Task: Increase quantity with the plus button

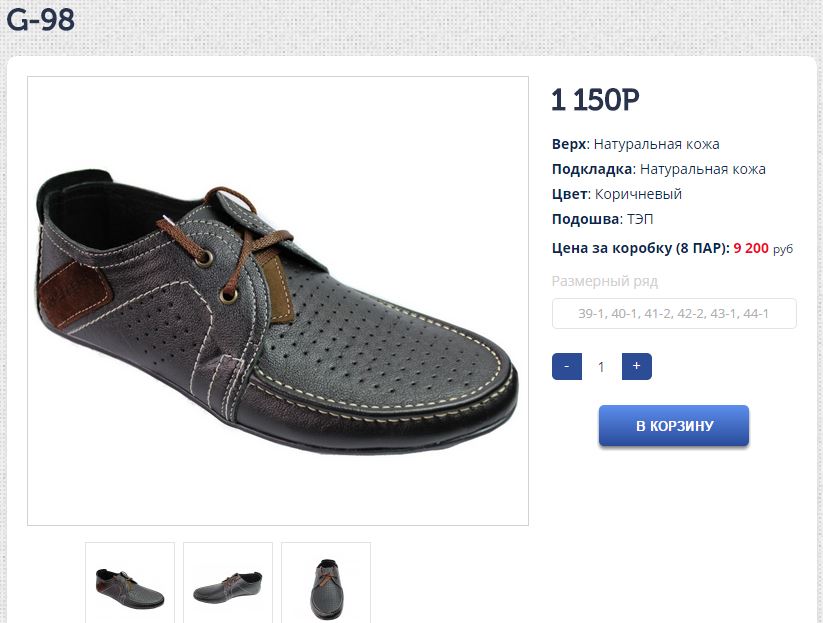Action: tap(636, 367)
